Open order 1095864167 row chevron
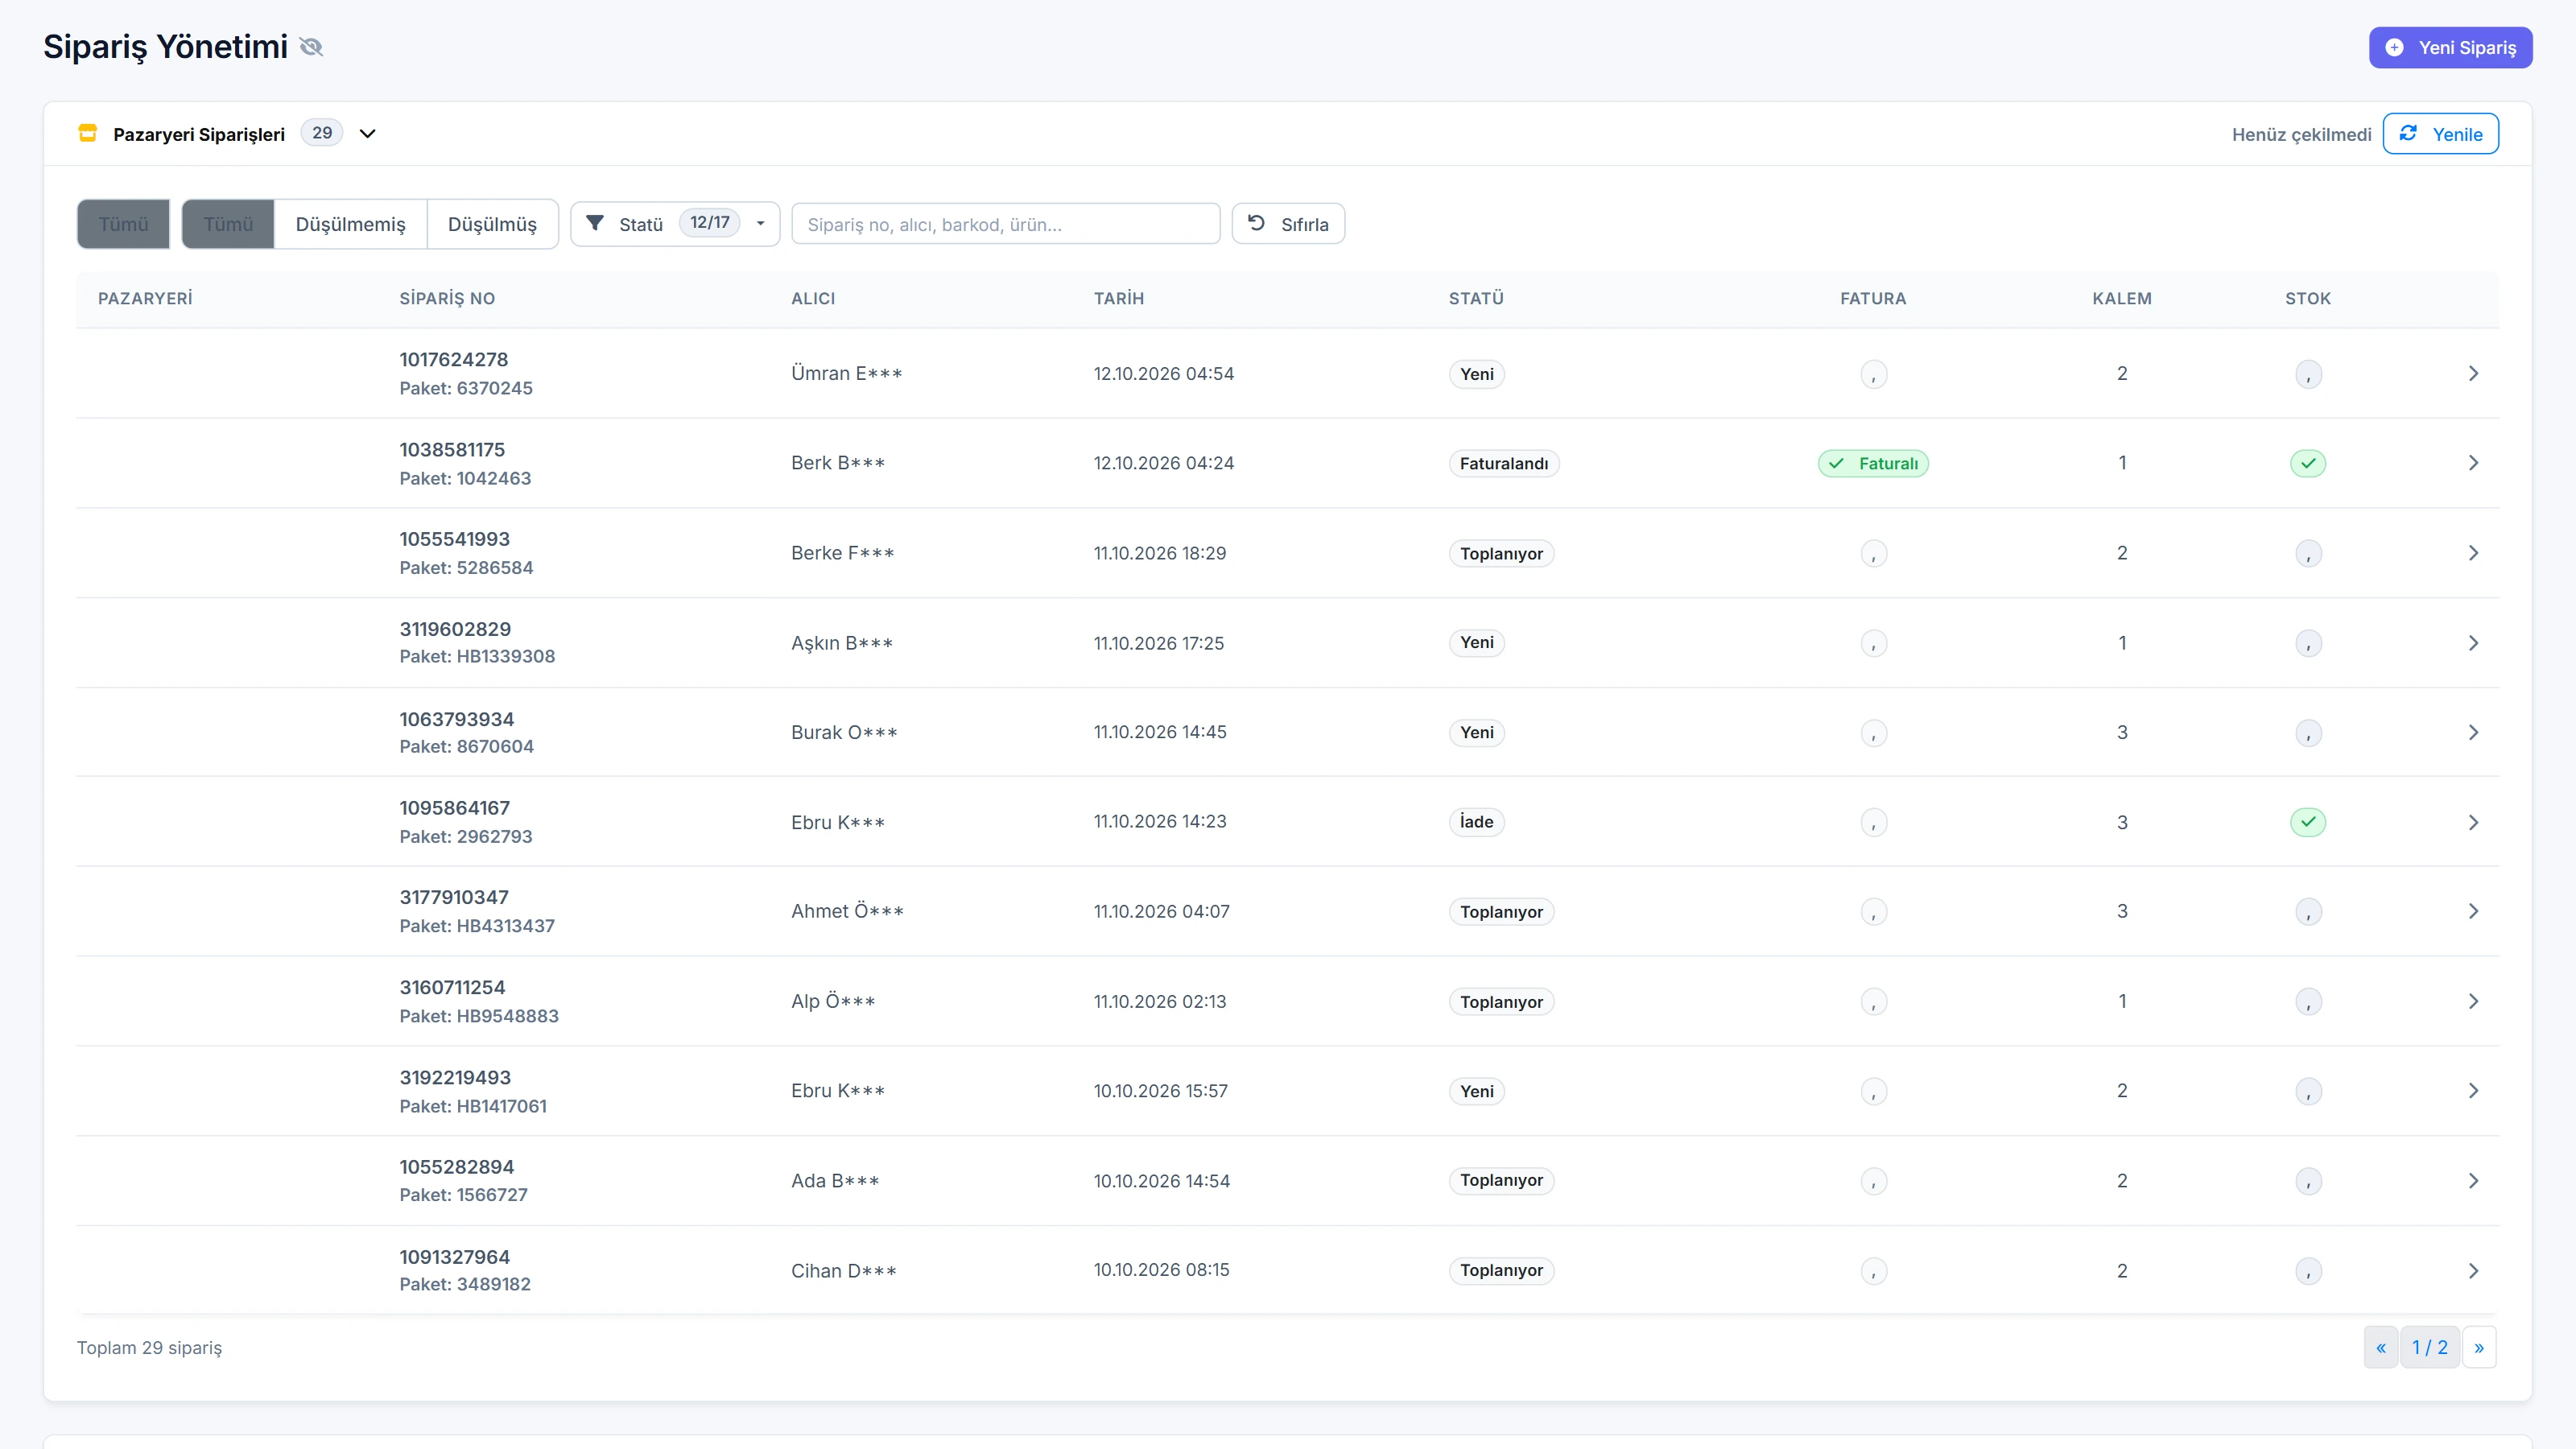2576x1449 pixels. tap(2473, 822)
